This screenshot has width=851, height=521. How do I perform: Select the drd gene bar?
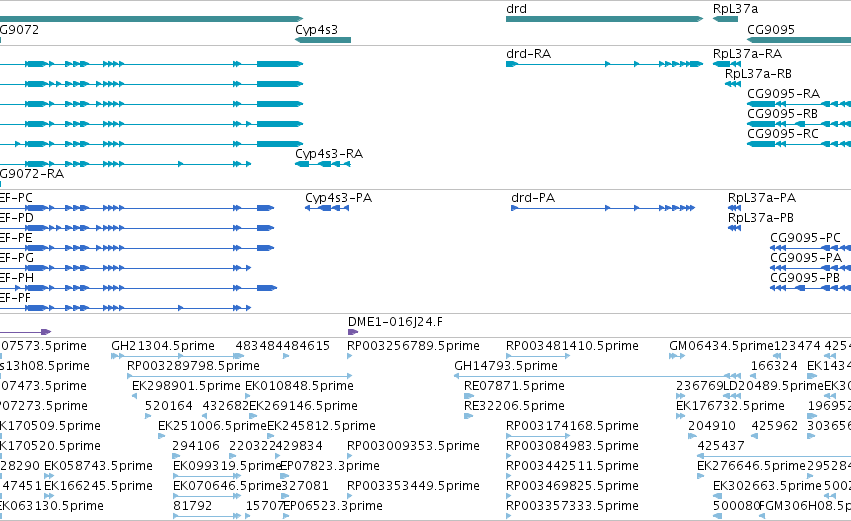(604, 19)
